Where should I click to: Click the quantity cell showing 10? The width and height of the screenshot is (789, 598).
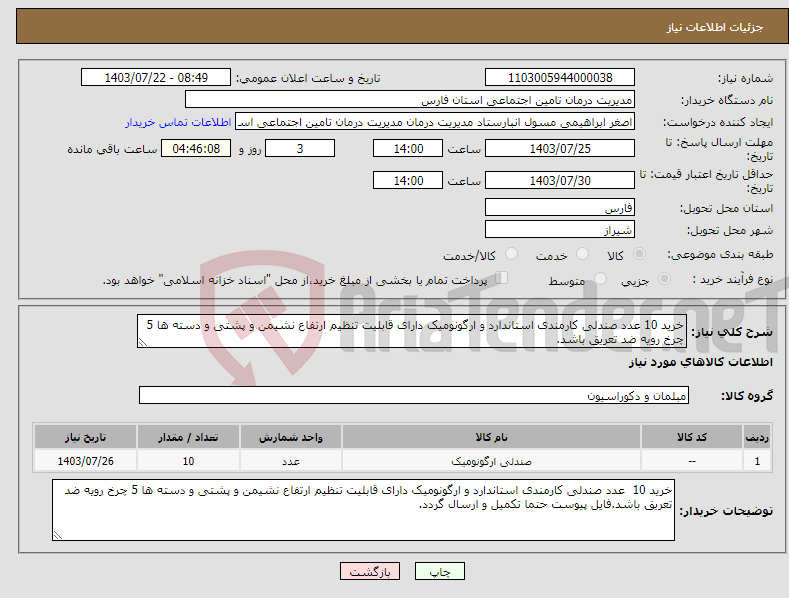pyautogui.click(x=188, y=461)
